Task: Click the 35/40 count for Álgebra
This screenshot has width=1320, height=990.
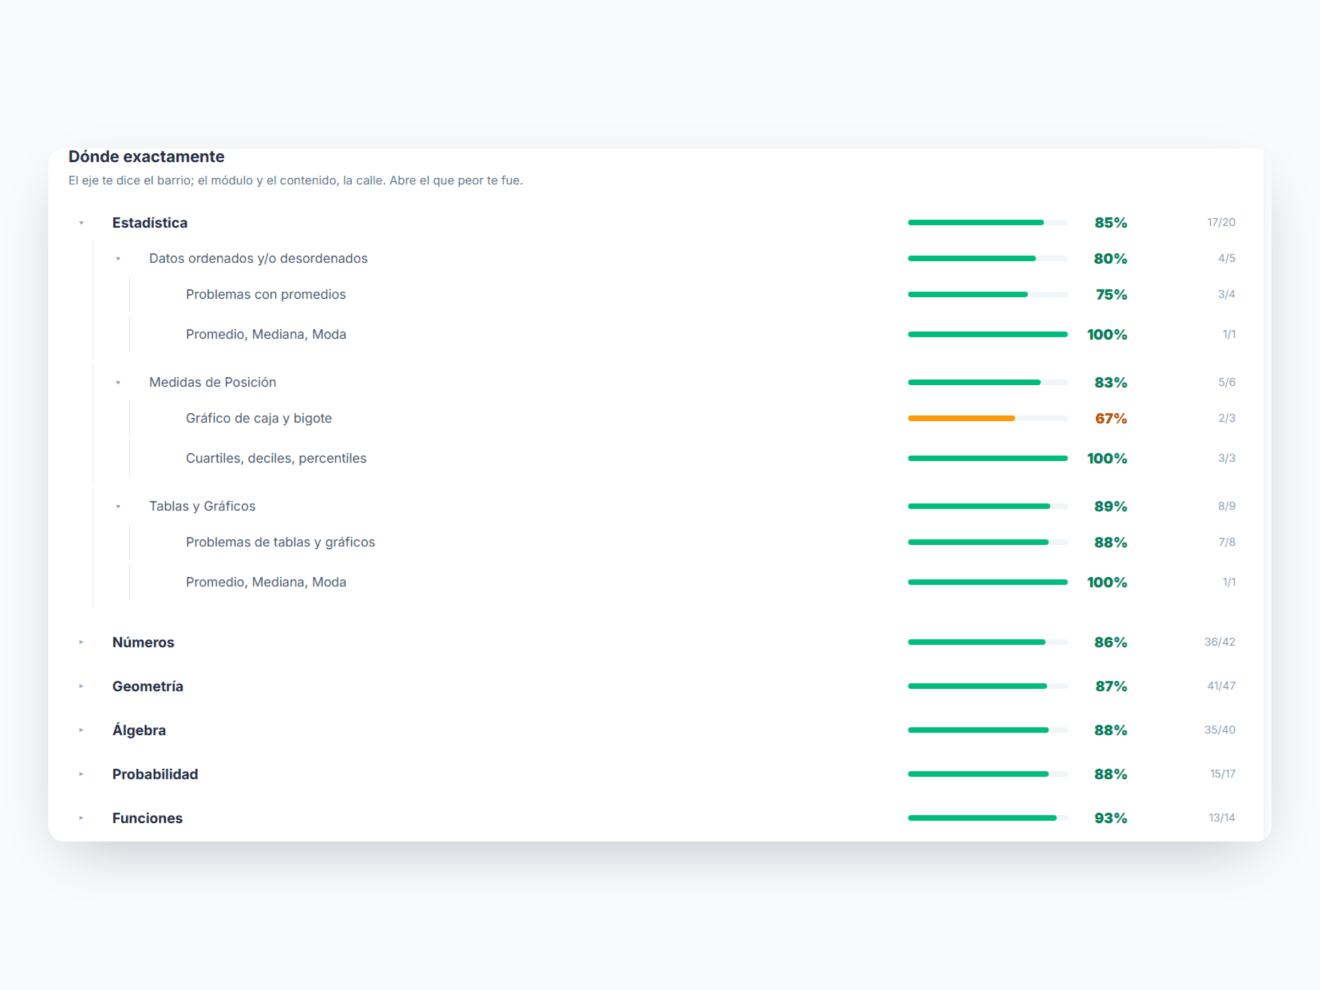Action: pos(1220,730)
